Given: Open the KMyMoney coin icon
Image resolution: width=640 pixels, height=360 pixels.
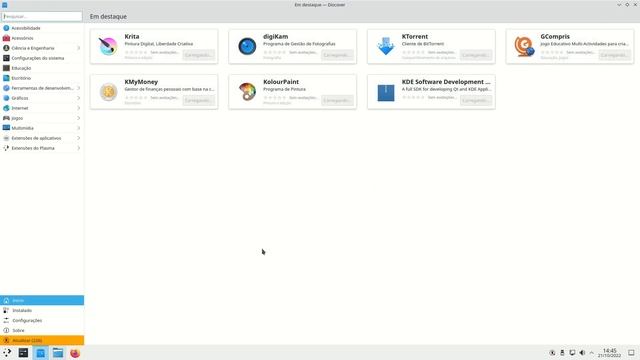Looking at the screenshot, I should click(x=108, y=91).
